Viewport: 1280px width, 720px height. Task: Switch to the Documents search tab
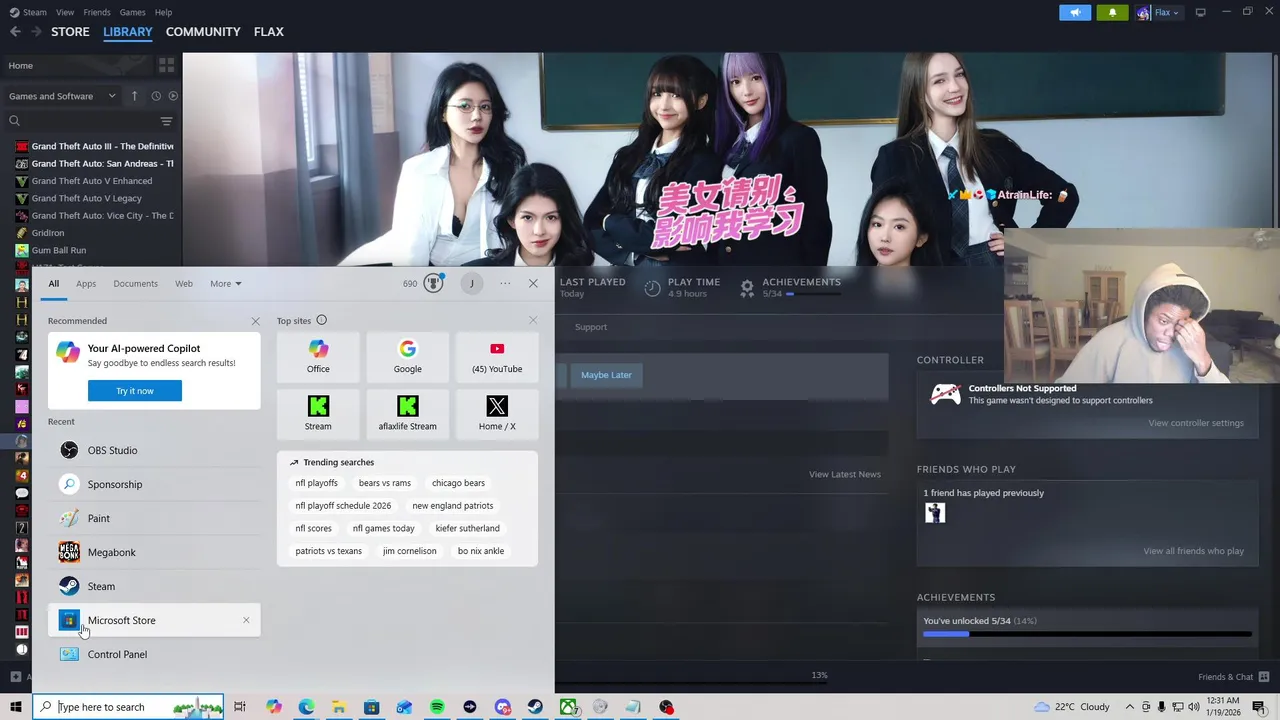pyautogui.click(x=135, y=283)
